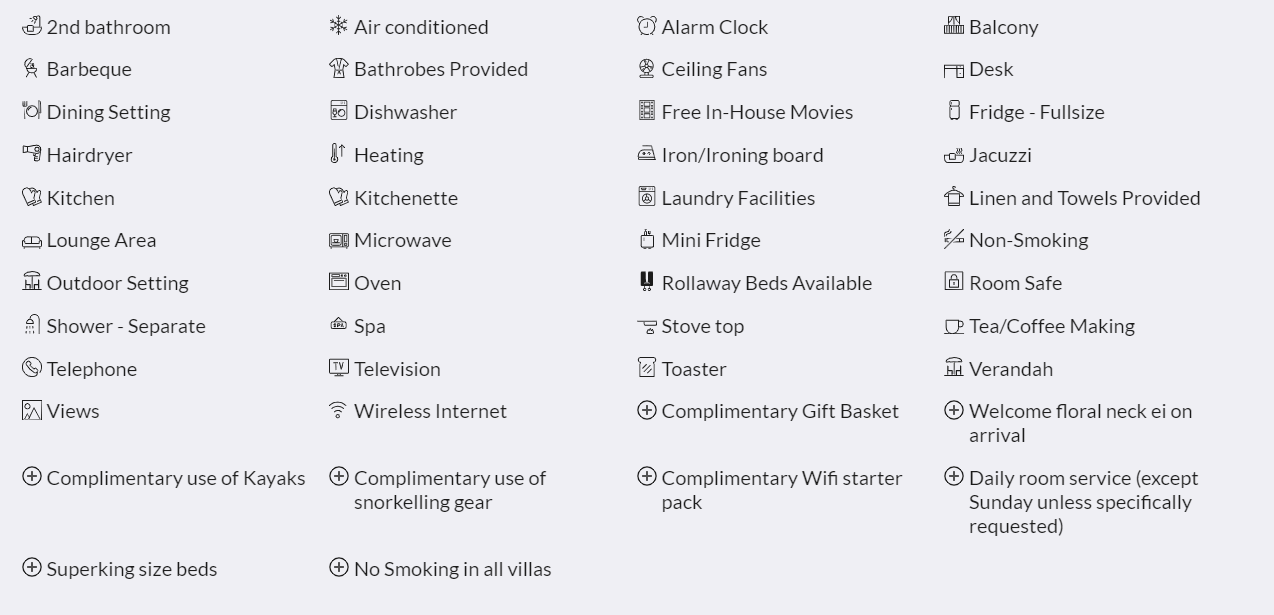The height and width of the screenshot is (615, 1274).
Task: Click the plus icon beside Superking size beds
Action: 32,567
